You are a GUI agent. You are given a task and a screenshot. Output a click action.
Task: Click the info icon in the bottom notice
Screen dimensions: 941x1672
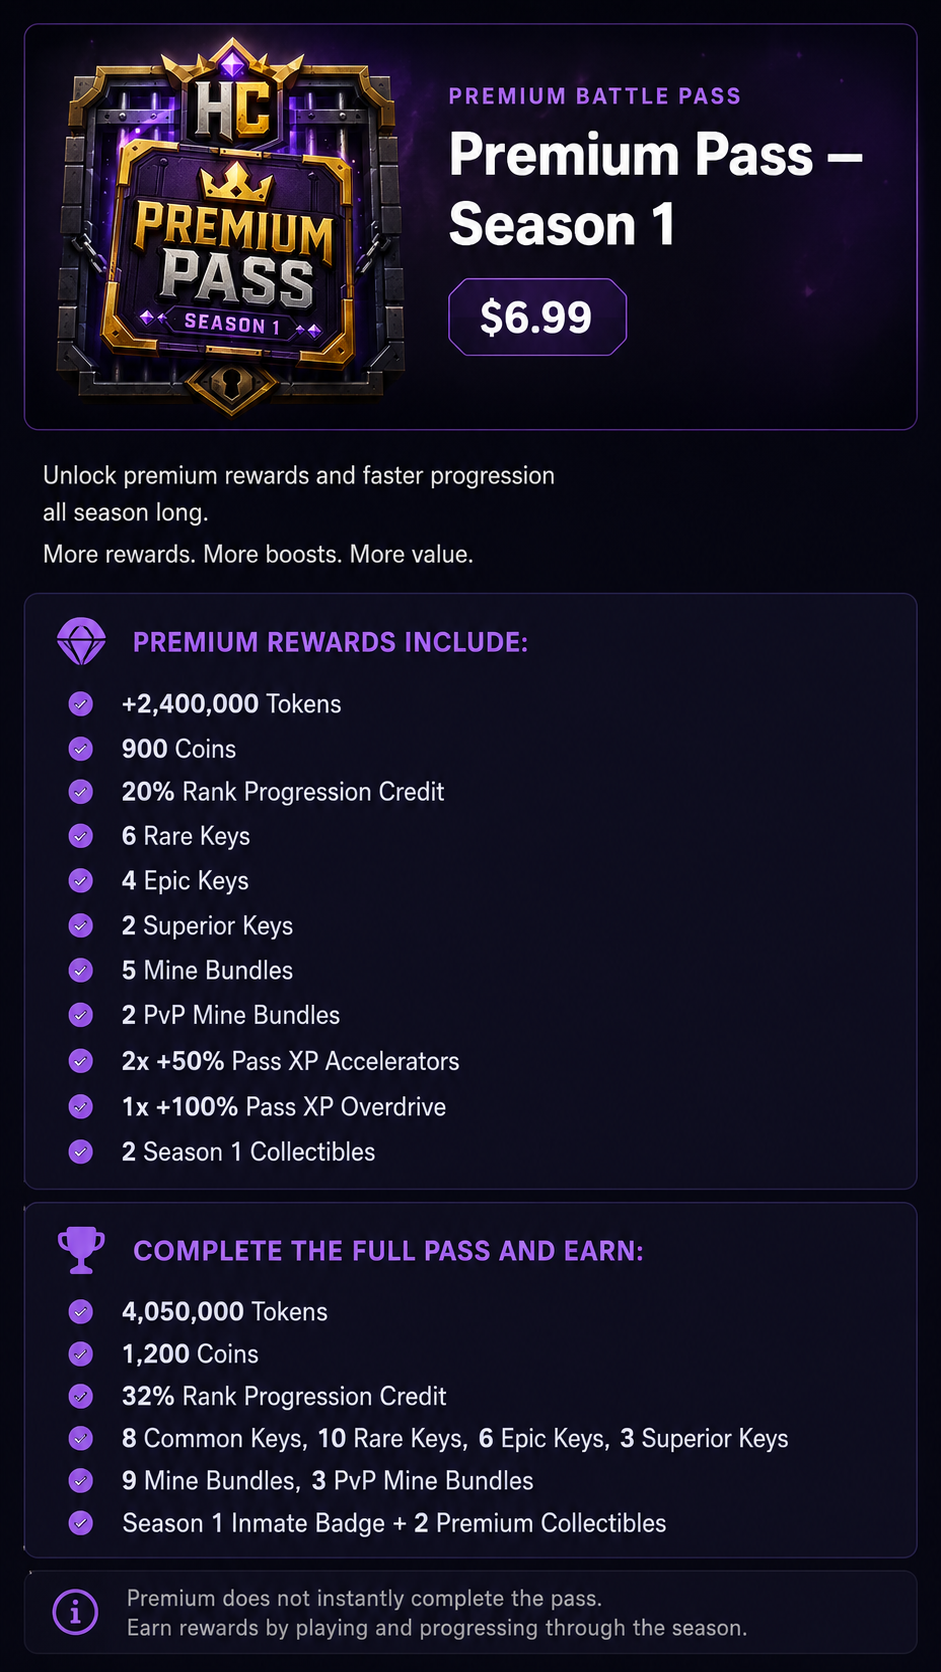pyautogui.click(x=75, y=1612)
